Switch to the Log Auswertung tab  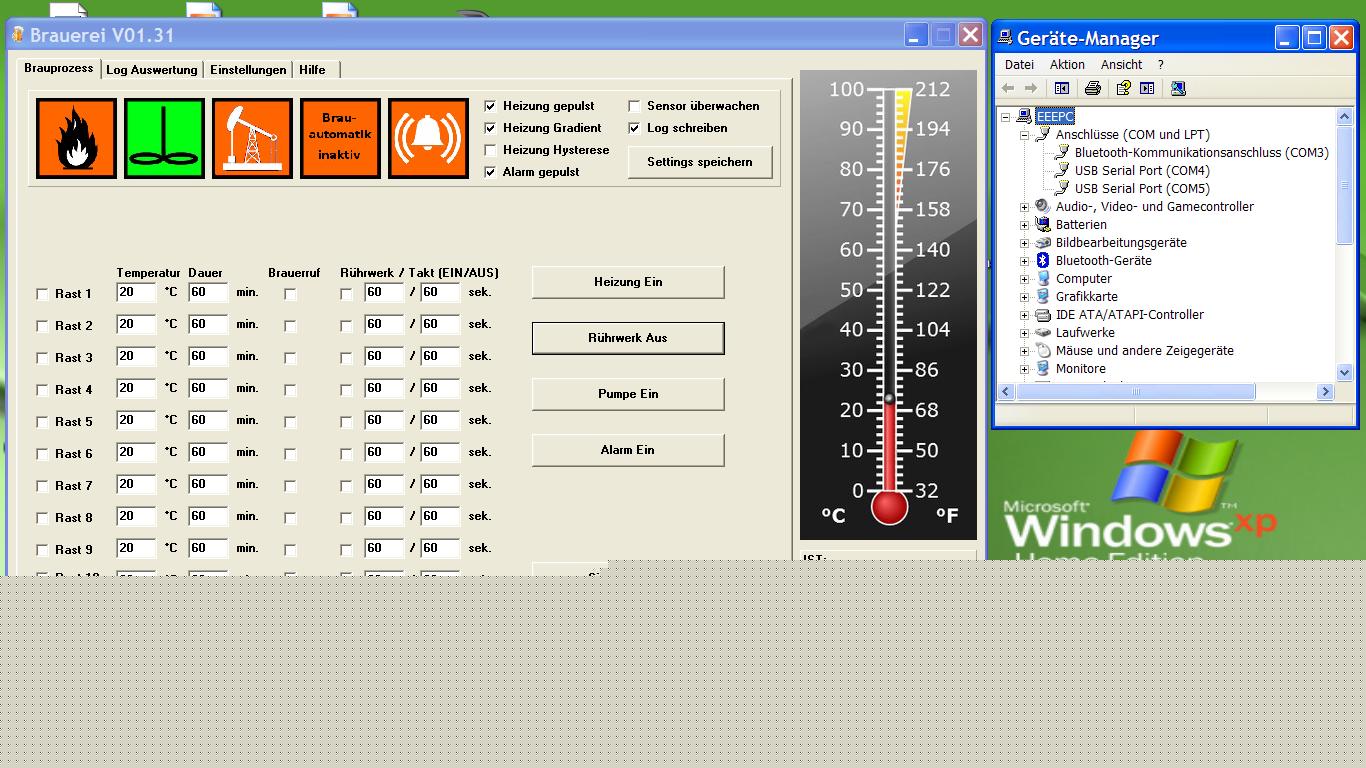pyautogui.click(x=151, y=70)
